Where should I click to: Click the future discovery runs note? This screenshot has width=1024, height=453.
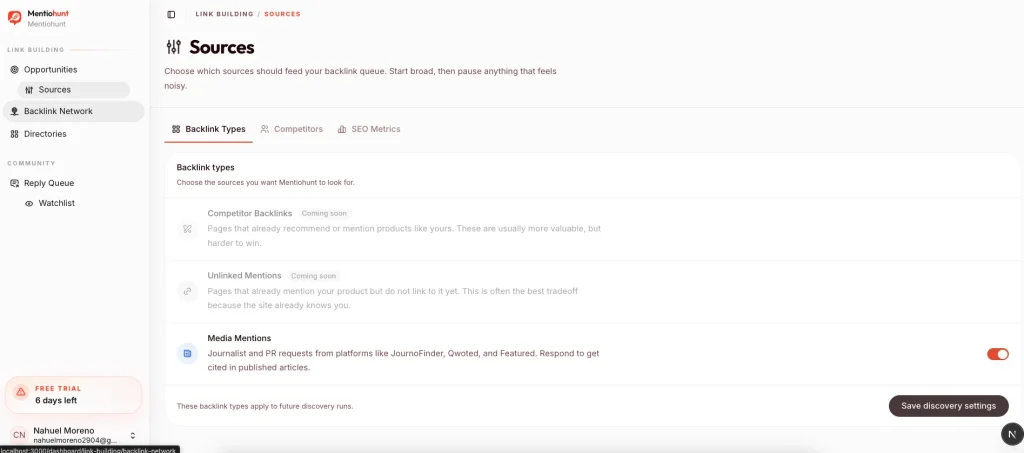point(264,406)
